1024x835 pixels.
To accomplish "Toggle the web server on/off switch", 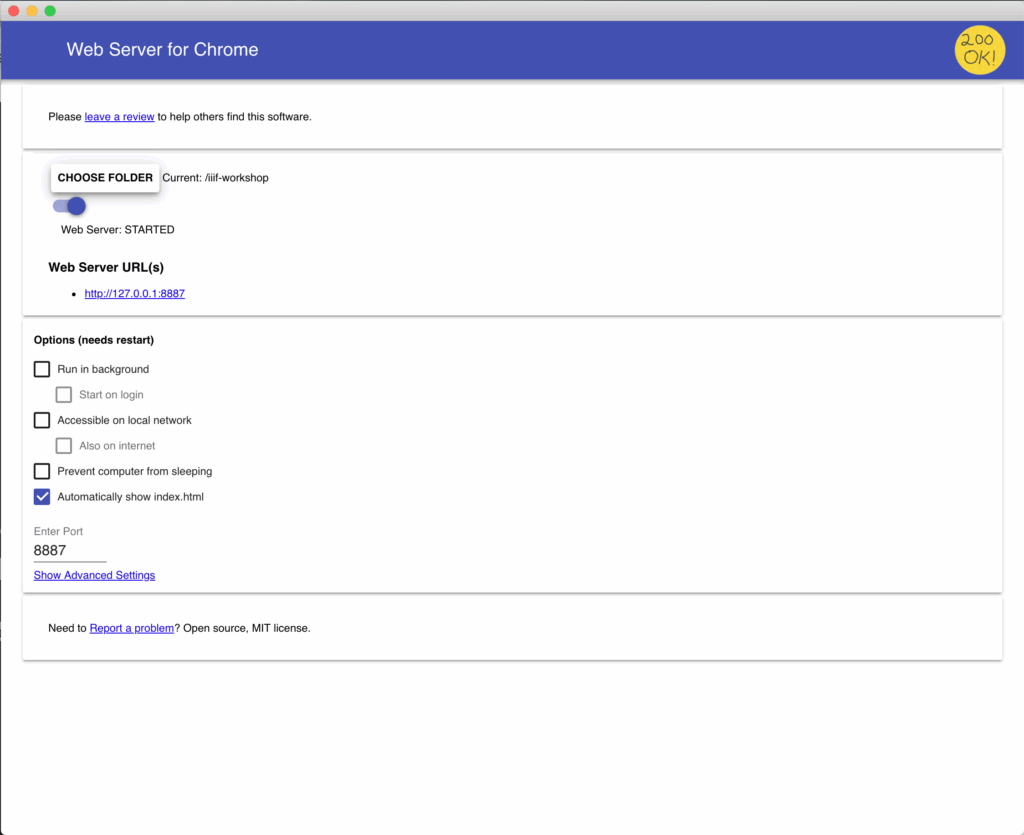I will coord(69,206).
